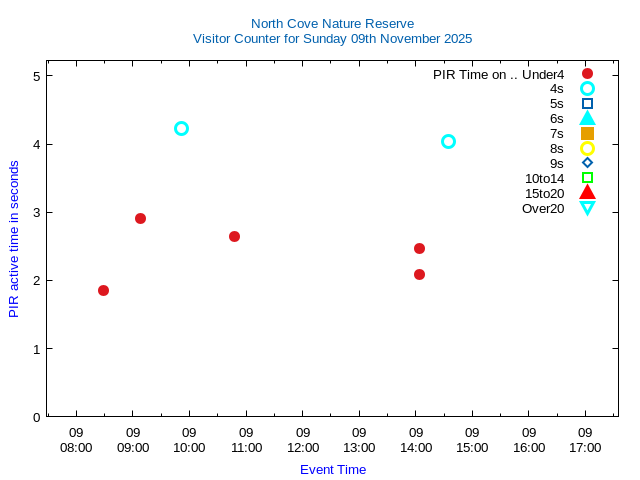Click the cyan 4s legend circle
This screenshot has width=640, height=480.
pyautogui.click(x=587, y=89)
